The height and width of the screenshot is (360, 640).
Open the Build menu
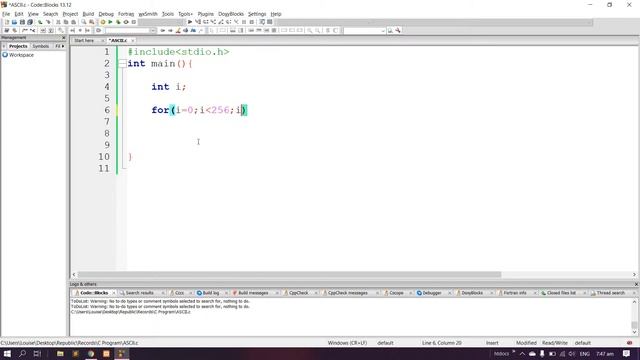click(x=88, y=14)
